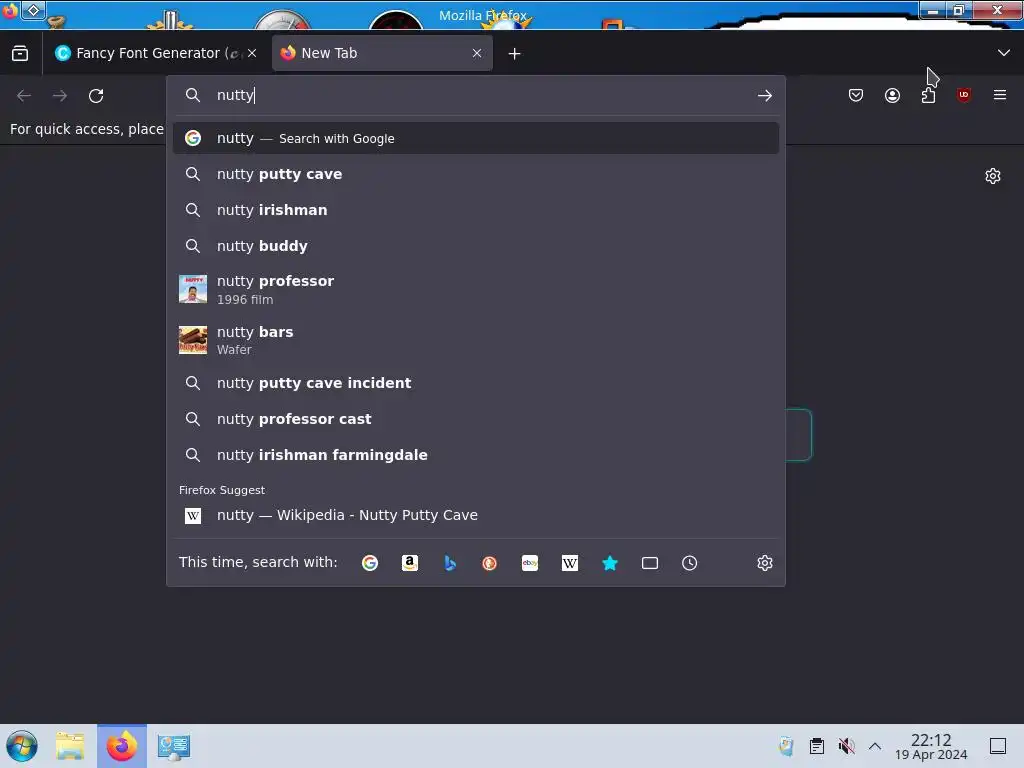Screen dimensions: 1024x768
Task: Search with DuckDuckGo in the one-off search bar
Action: [x=490, y=563]
